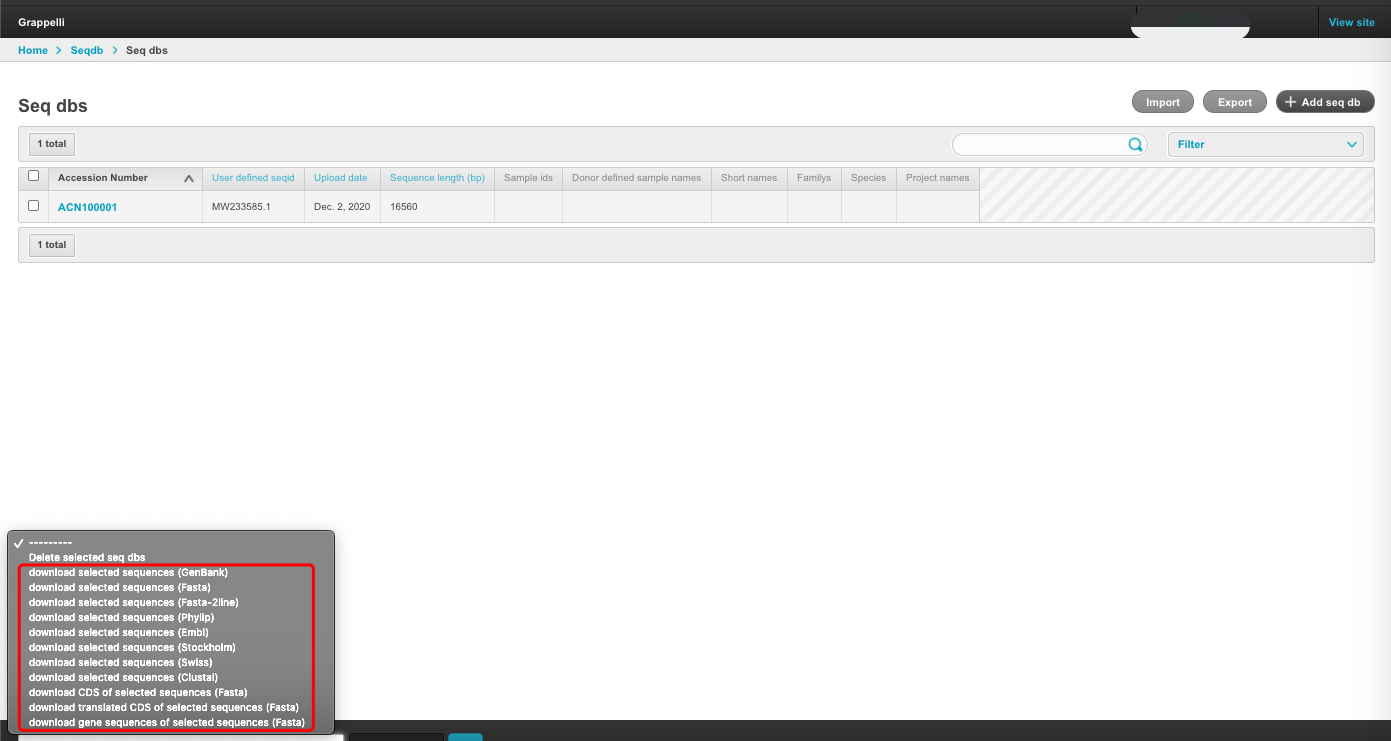Click the Import button
This screenshot has height=741, width=1391.
1163,102
